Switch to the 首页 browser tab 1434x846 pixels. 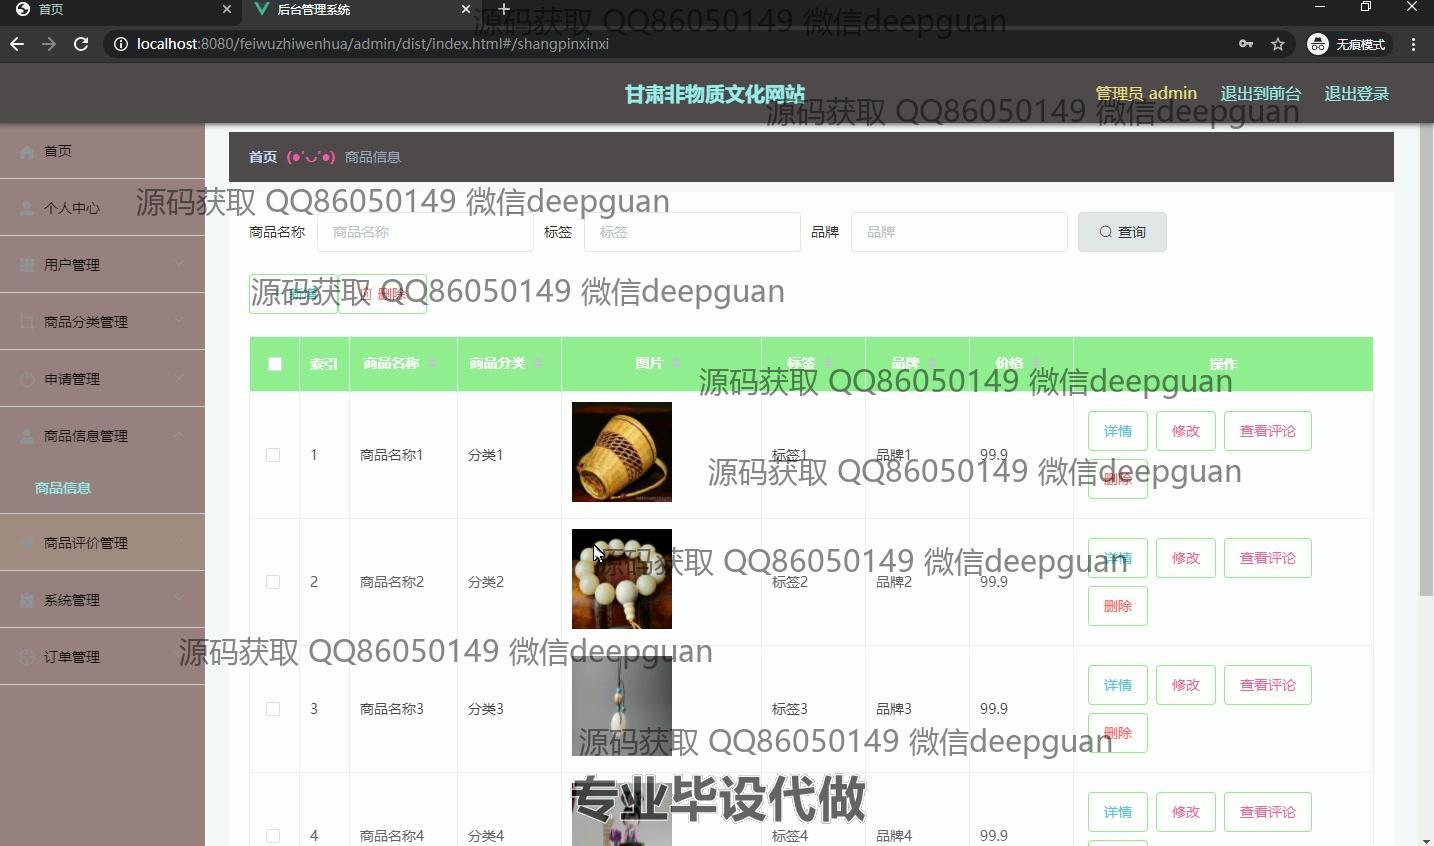[x=120, y=10]
